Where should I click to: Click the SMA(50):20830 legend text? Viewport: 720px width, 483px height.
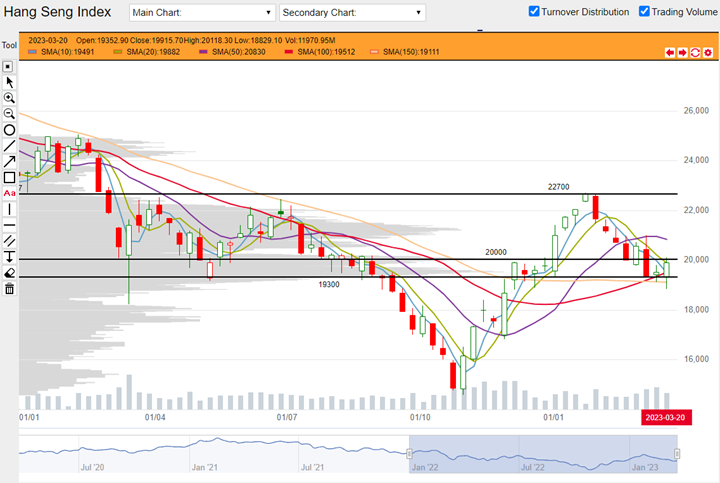coord(238,52)
